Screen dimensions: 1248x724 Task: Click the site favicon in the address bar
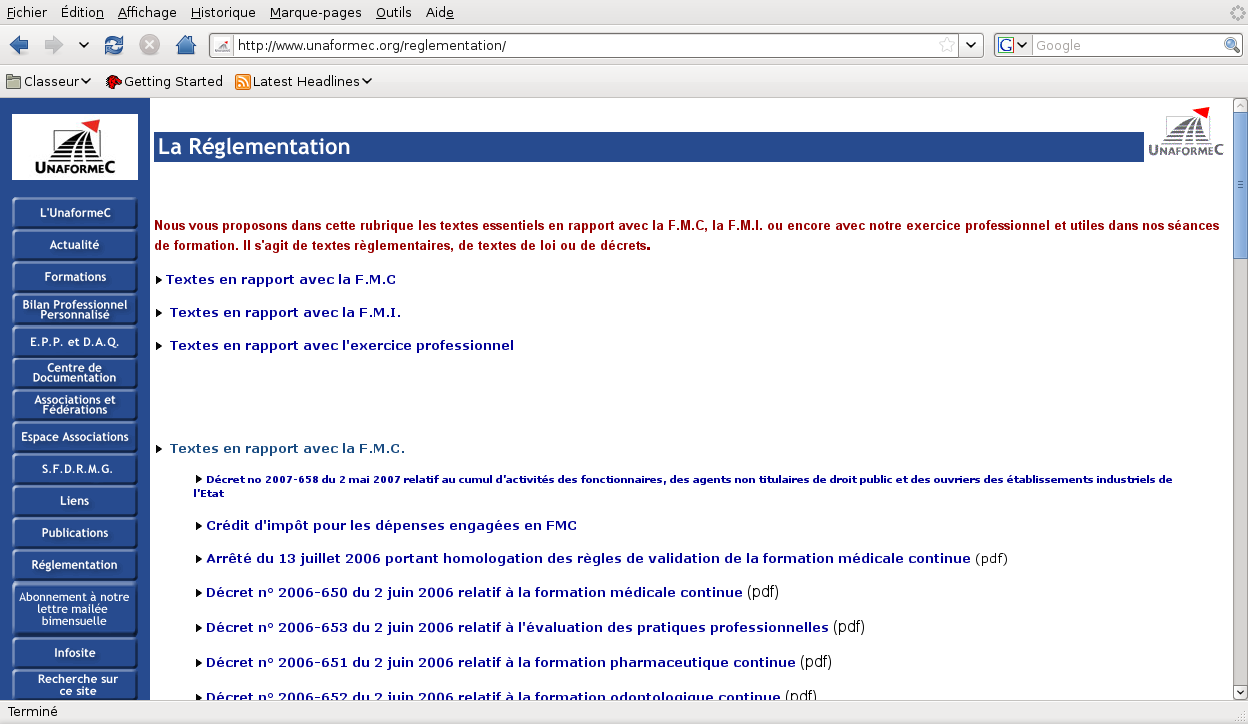click(x=223, y=45)
